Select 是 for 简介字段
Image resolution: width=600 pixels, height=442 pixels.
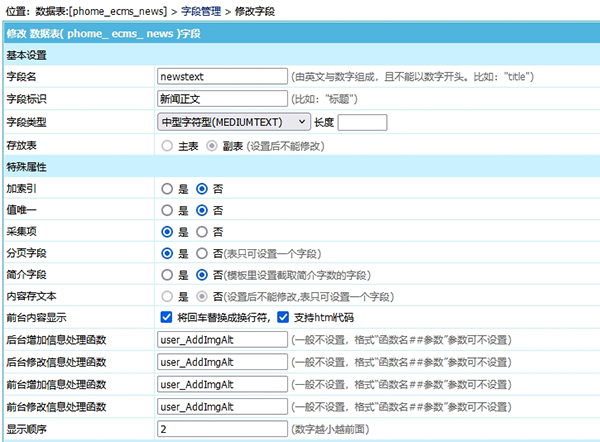pyautogui.click(x=167, y=275)
